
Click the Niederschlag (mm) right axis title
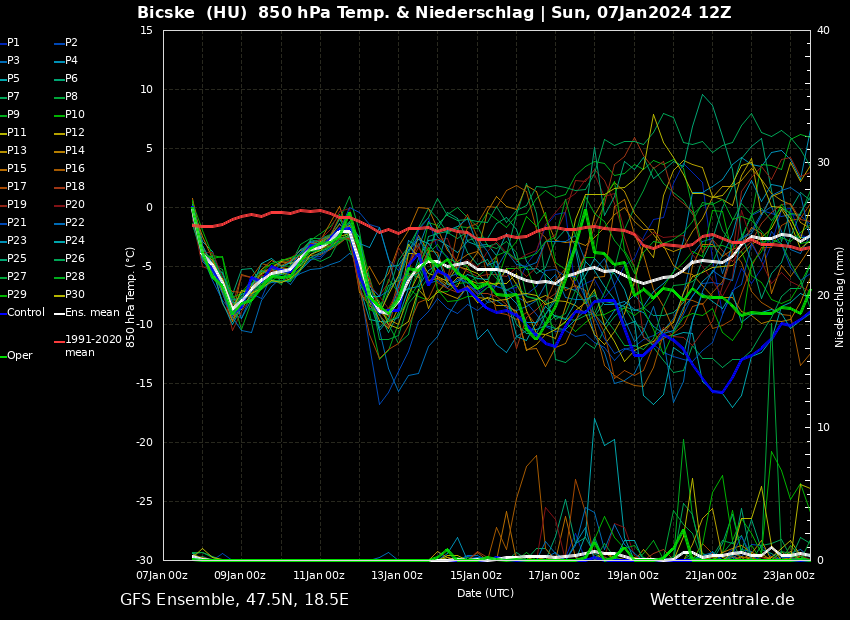pos(840,296)
